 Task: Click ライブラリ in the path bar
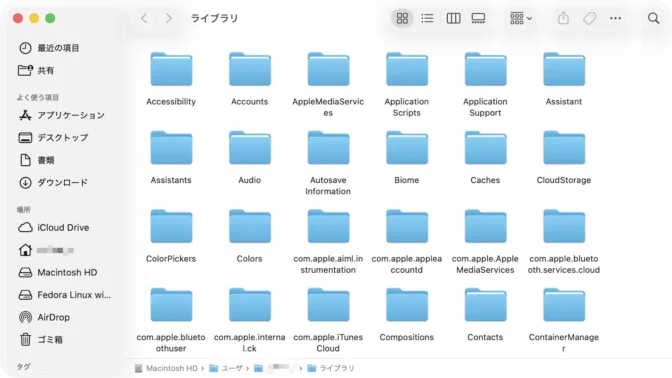[x=331, y=368]
